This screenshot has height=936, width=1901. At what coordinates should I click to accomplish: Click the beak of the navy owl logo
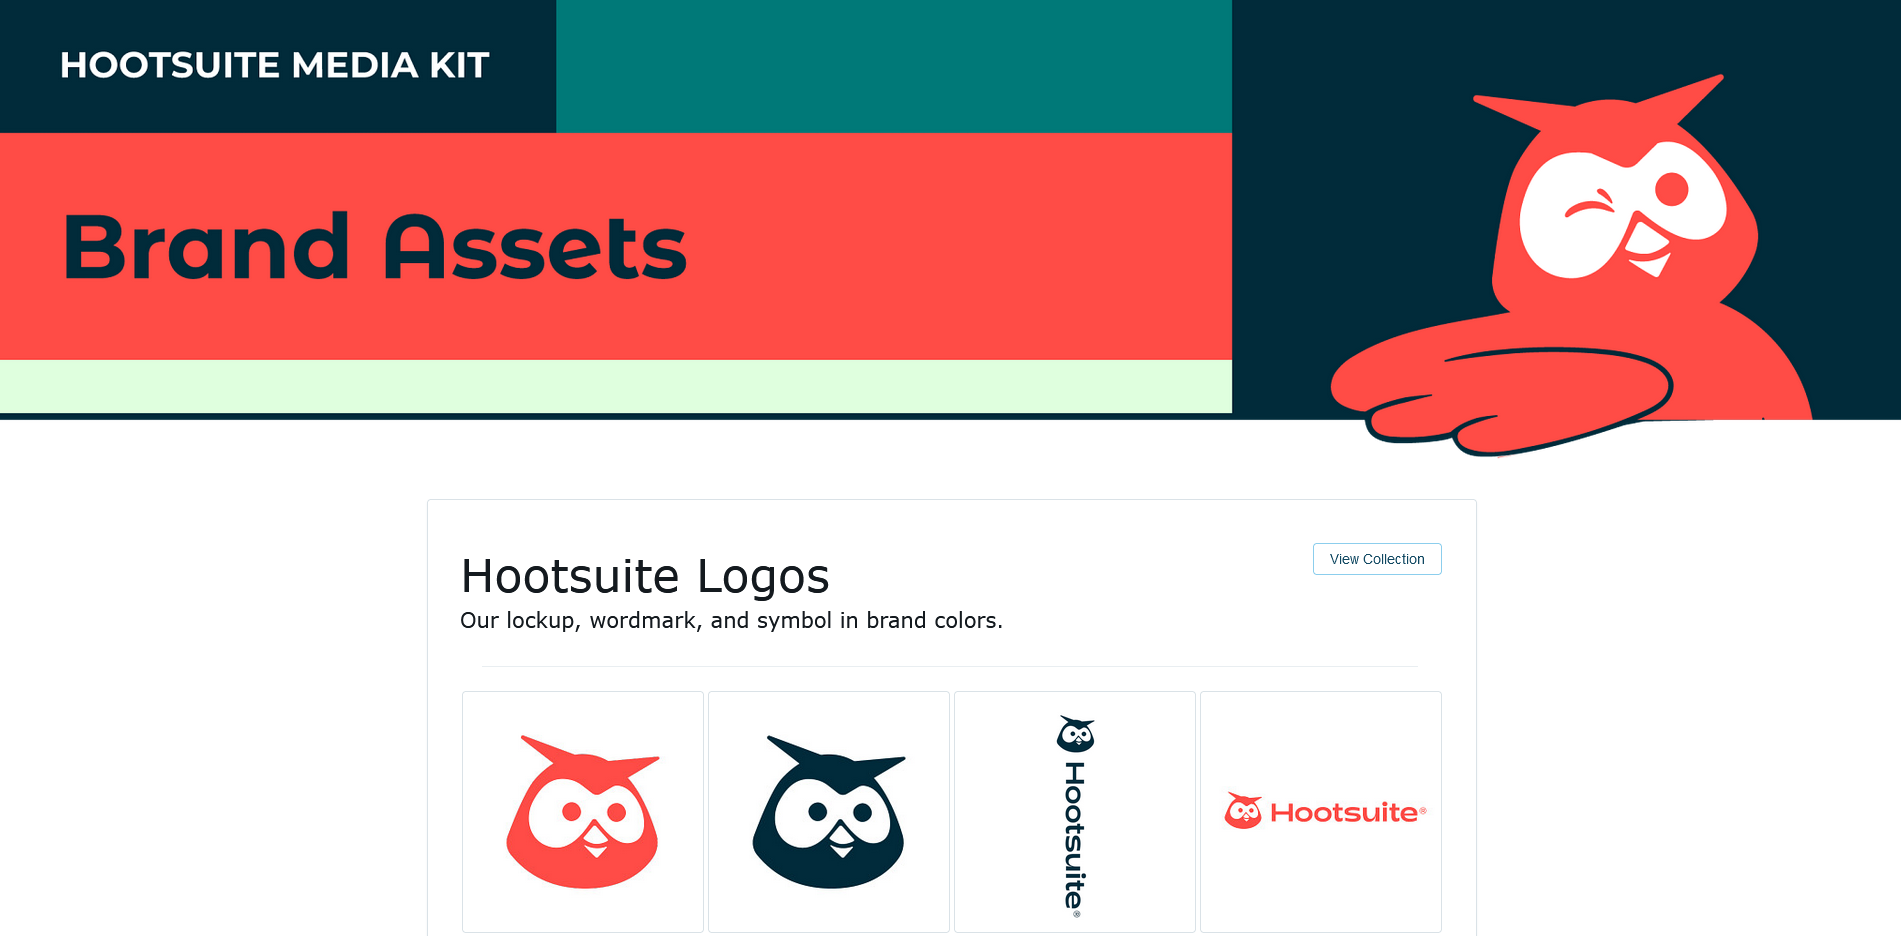click(842, 840)
